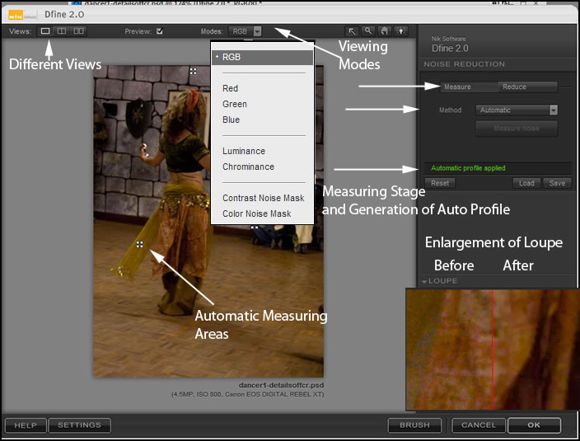Image resolution: width=580 pixels, height=441 pixels.
Task: Open SETTINGS
Action: point(80,425)
